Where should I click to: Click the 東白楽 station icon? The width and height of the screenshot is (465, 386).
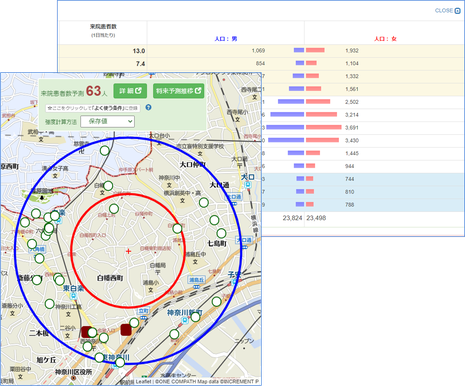coord(73,296)
